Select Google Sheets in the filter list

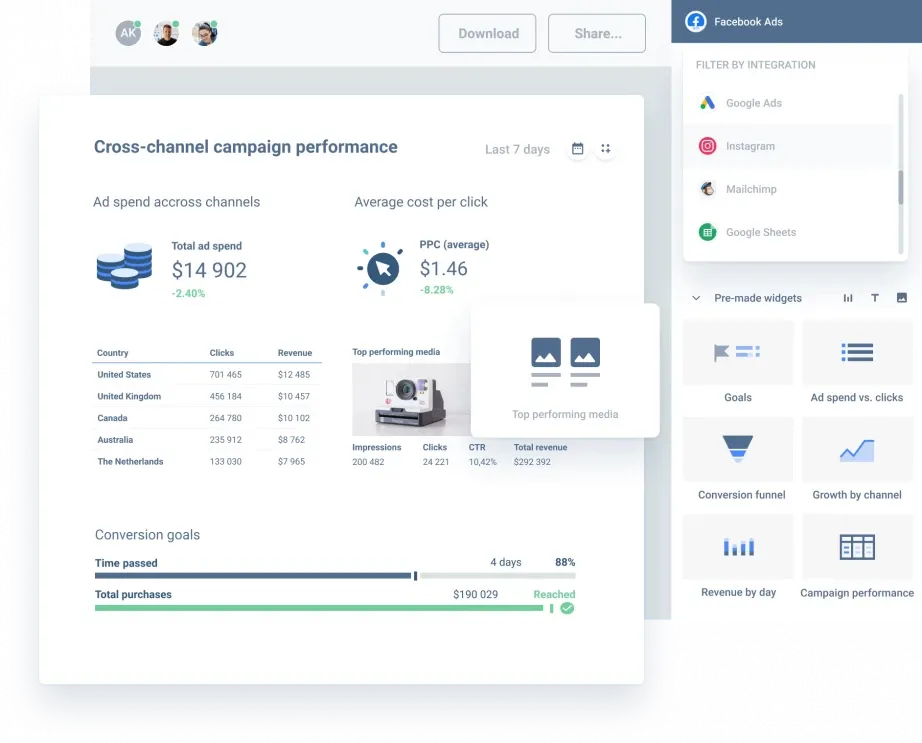click(x=757, y=232)
